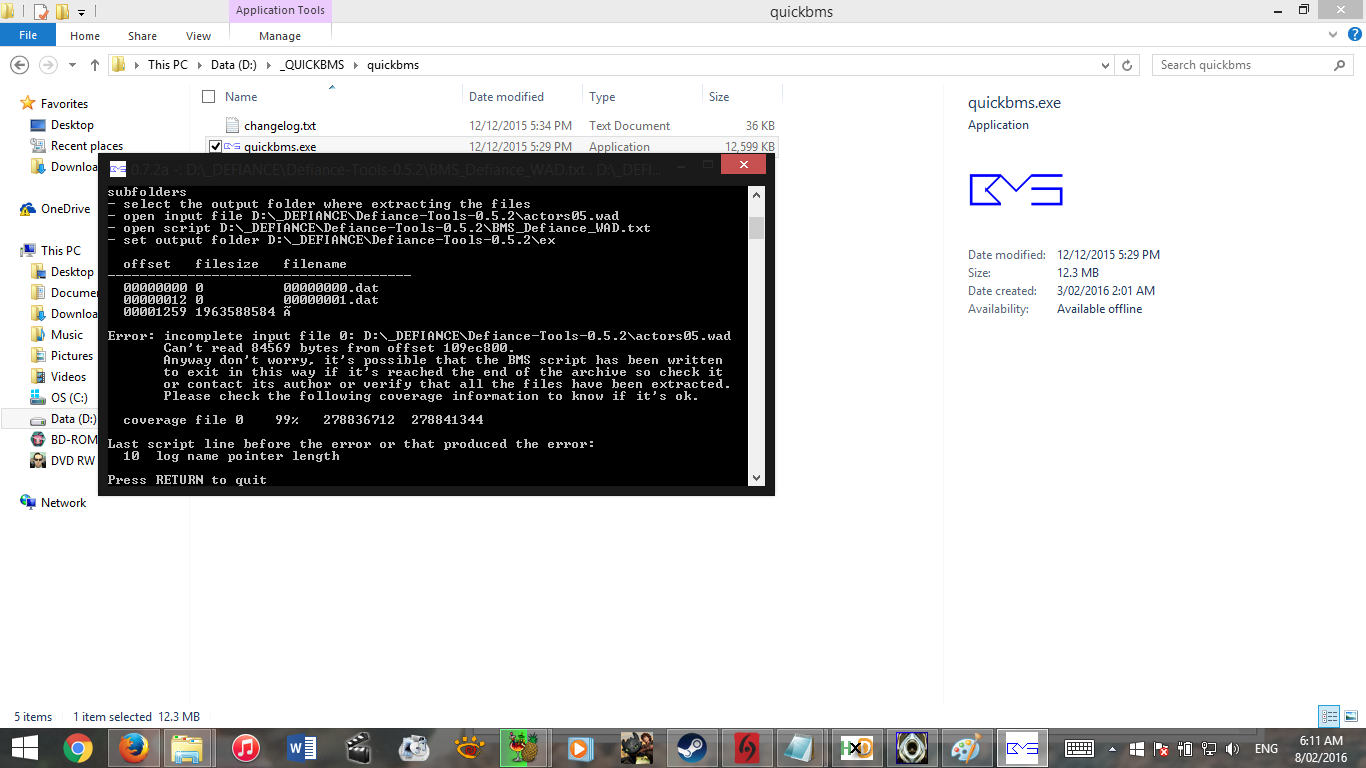Sort by Size column header
The width and height of the screenshot is (1366, 768).
(719, 97)
